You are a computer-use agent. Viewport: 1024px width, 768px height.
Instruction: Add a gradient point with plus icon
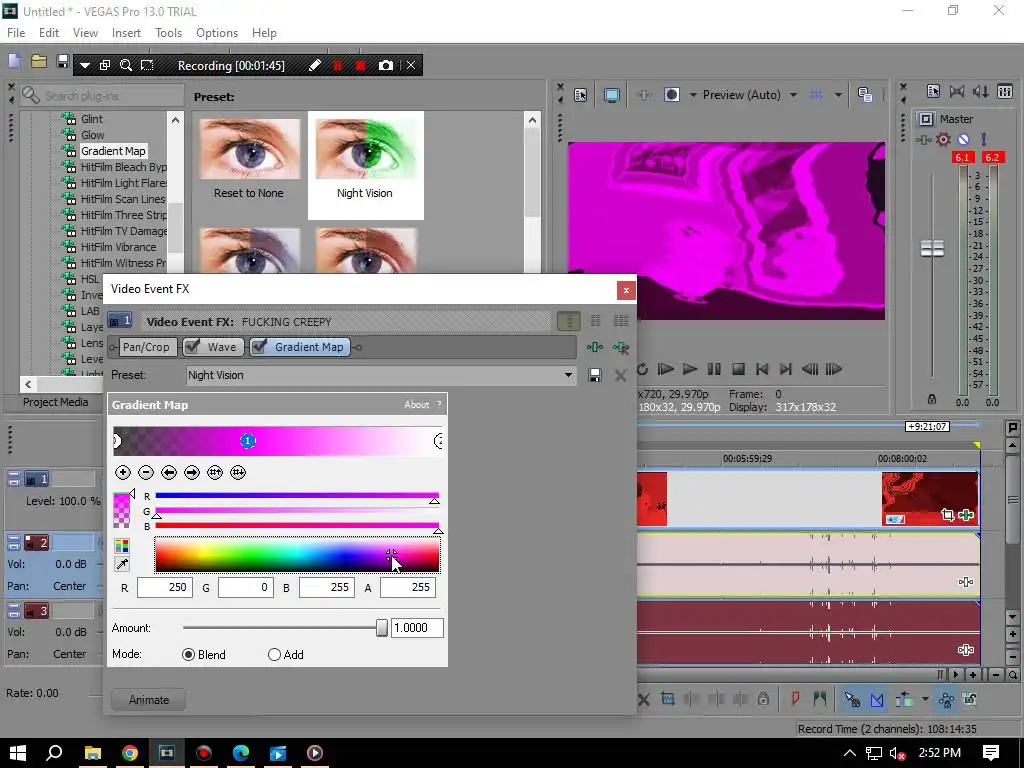tap(123, 472)
